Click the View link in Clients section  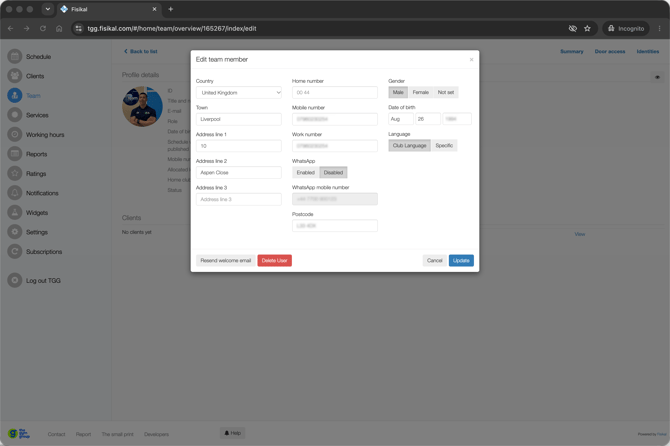point(579,234)
